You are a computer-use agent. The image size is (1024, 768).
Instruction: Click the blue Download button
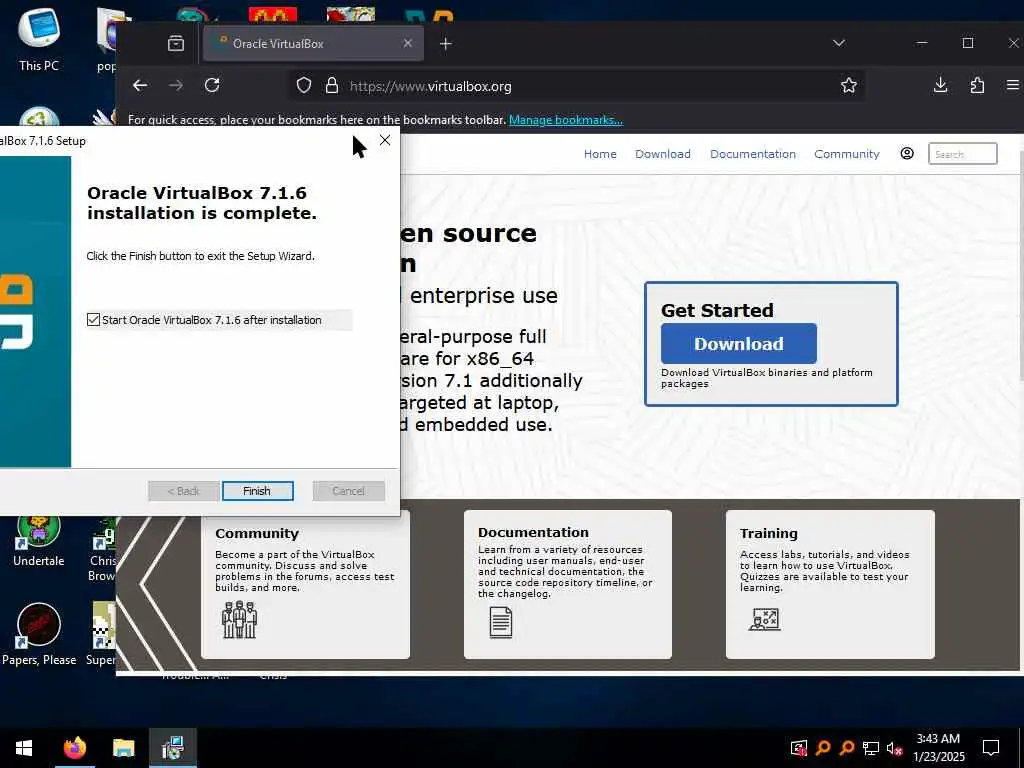tap(739, 344)
